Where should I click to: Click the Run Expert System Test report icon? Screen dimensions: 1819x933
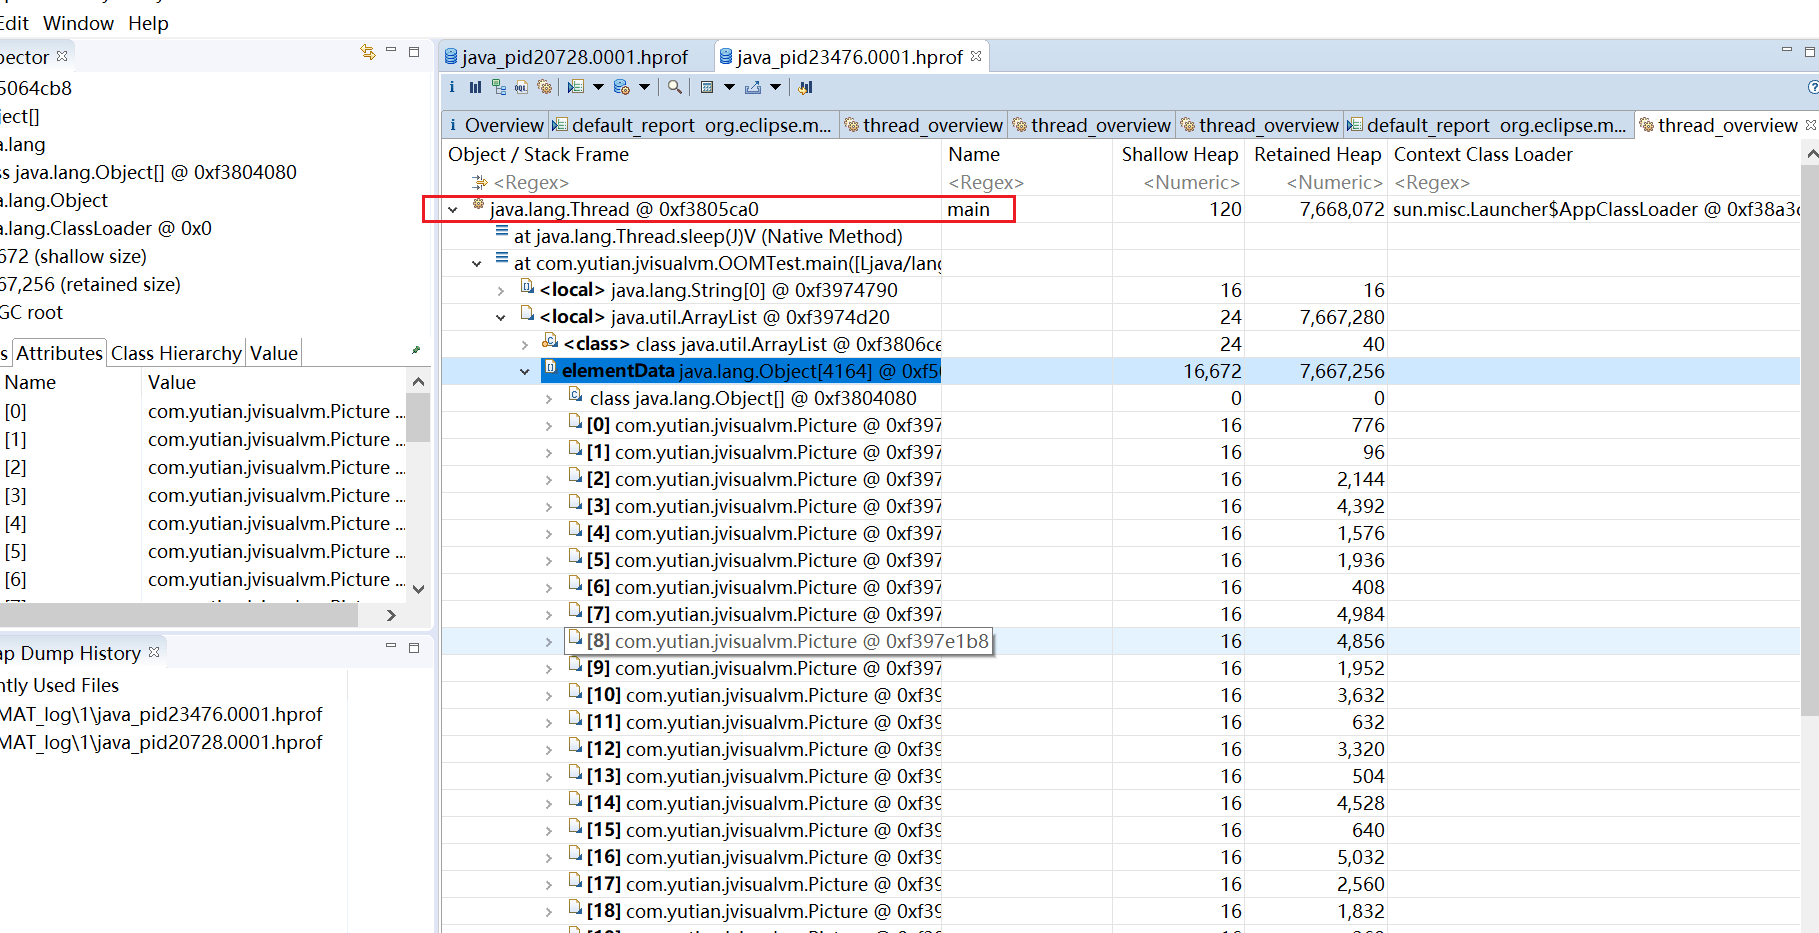click(576, 88)
